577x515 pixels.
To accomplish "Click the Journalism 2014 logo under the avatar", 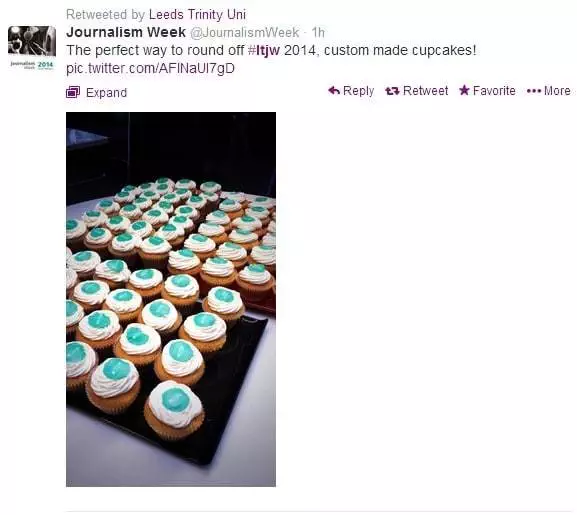I will click(32, 65).
